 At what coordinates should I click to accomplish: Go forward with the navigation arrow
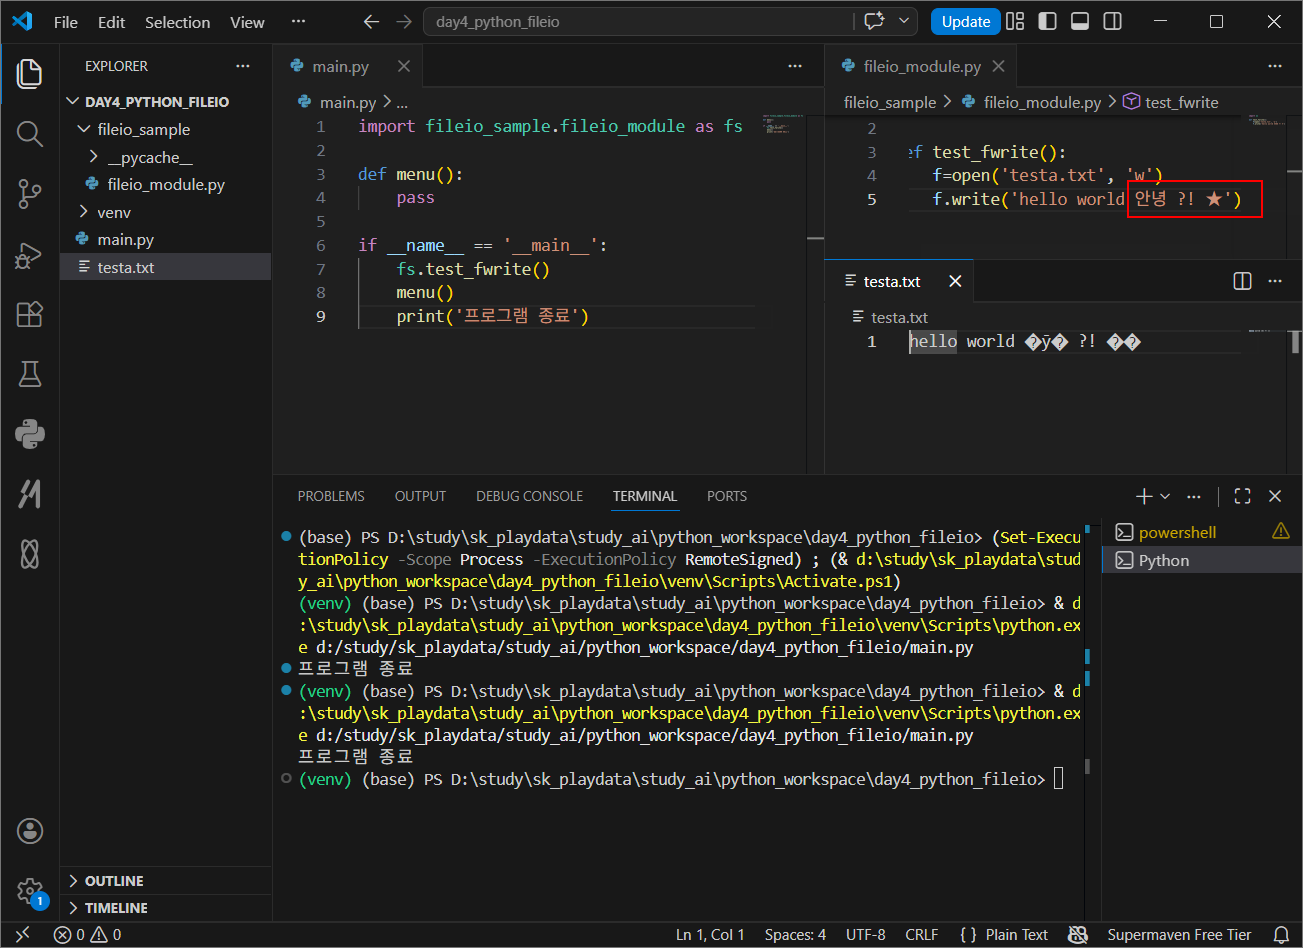(x=403, y=22)
